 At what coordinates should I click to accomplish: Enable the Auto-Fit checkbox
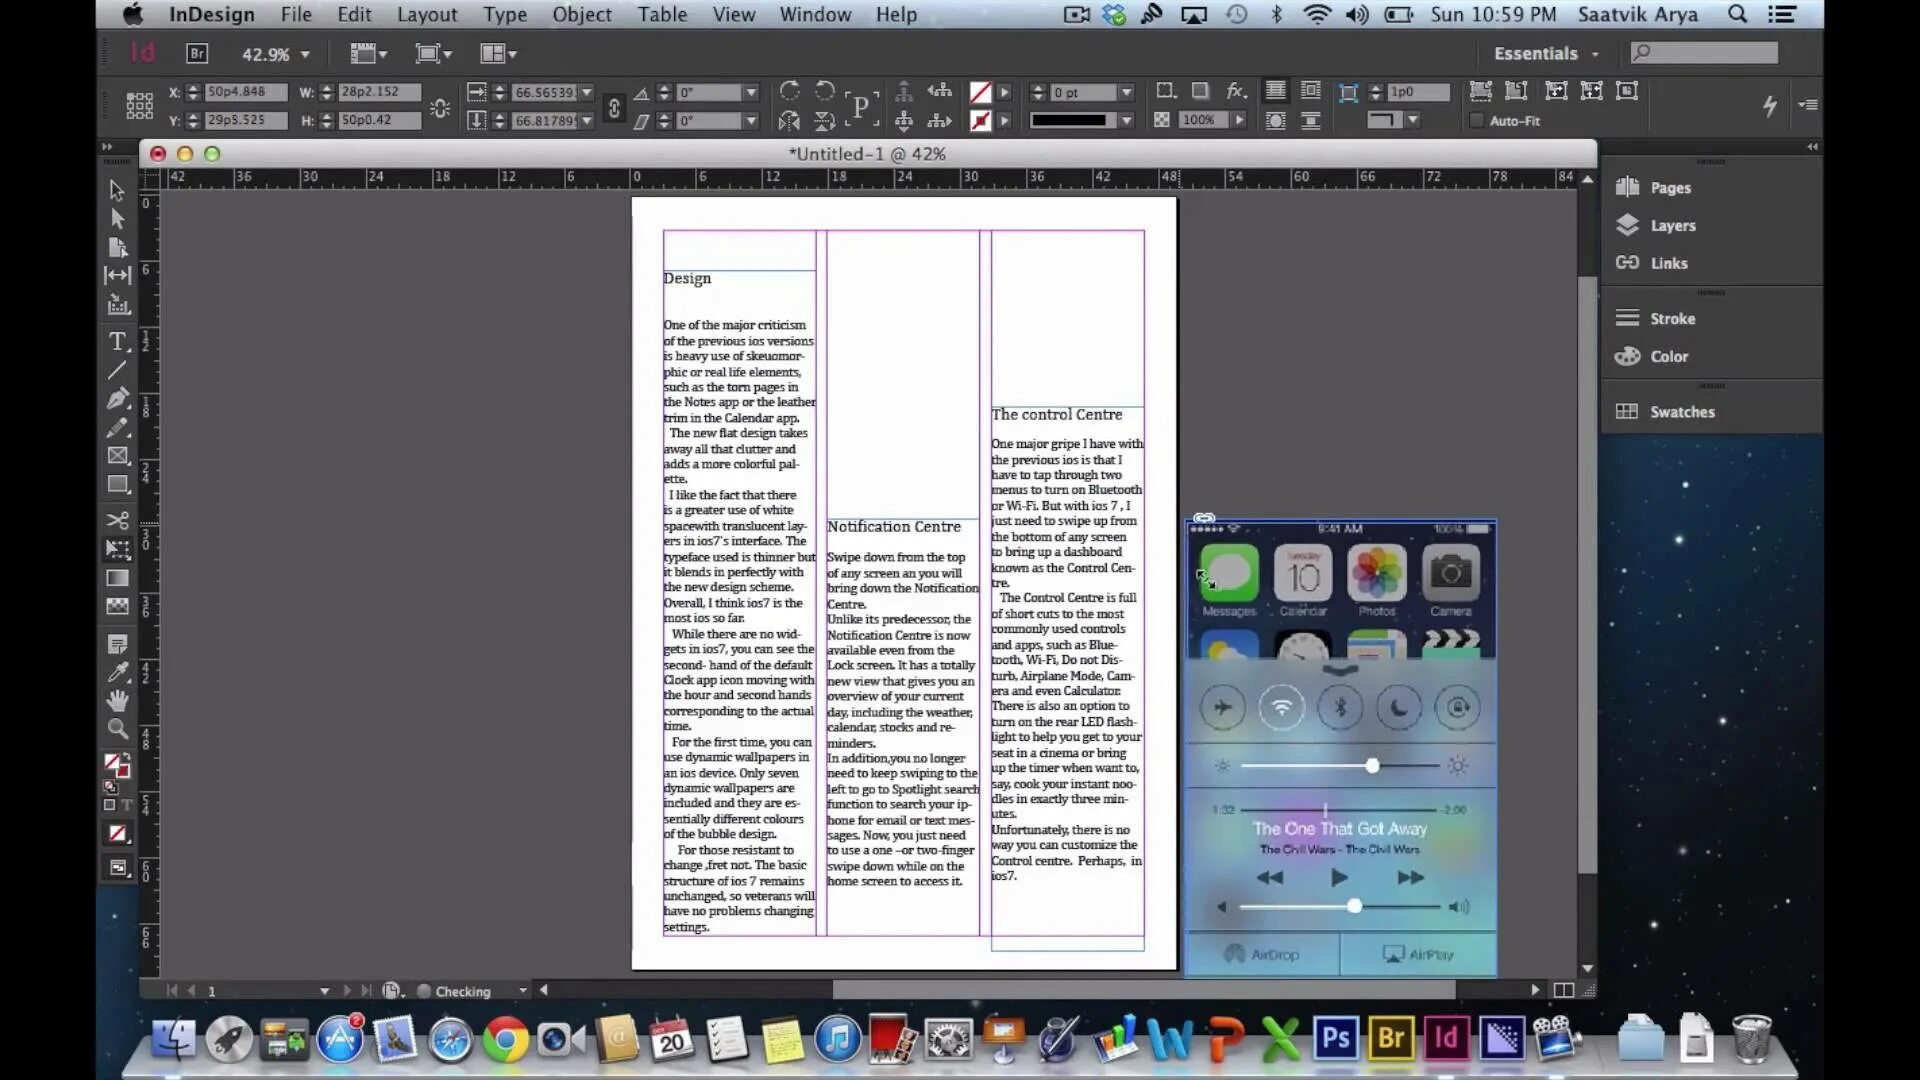[x=1476, y=121]
